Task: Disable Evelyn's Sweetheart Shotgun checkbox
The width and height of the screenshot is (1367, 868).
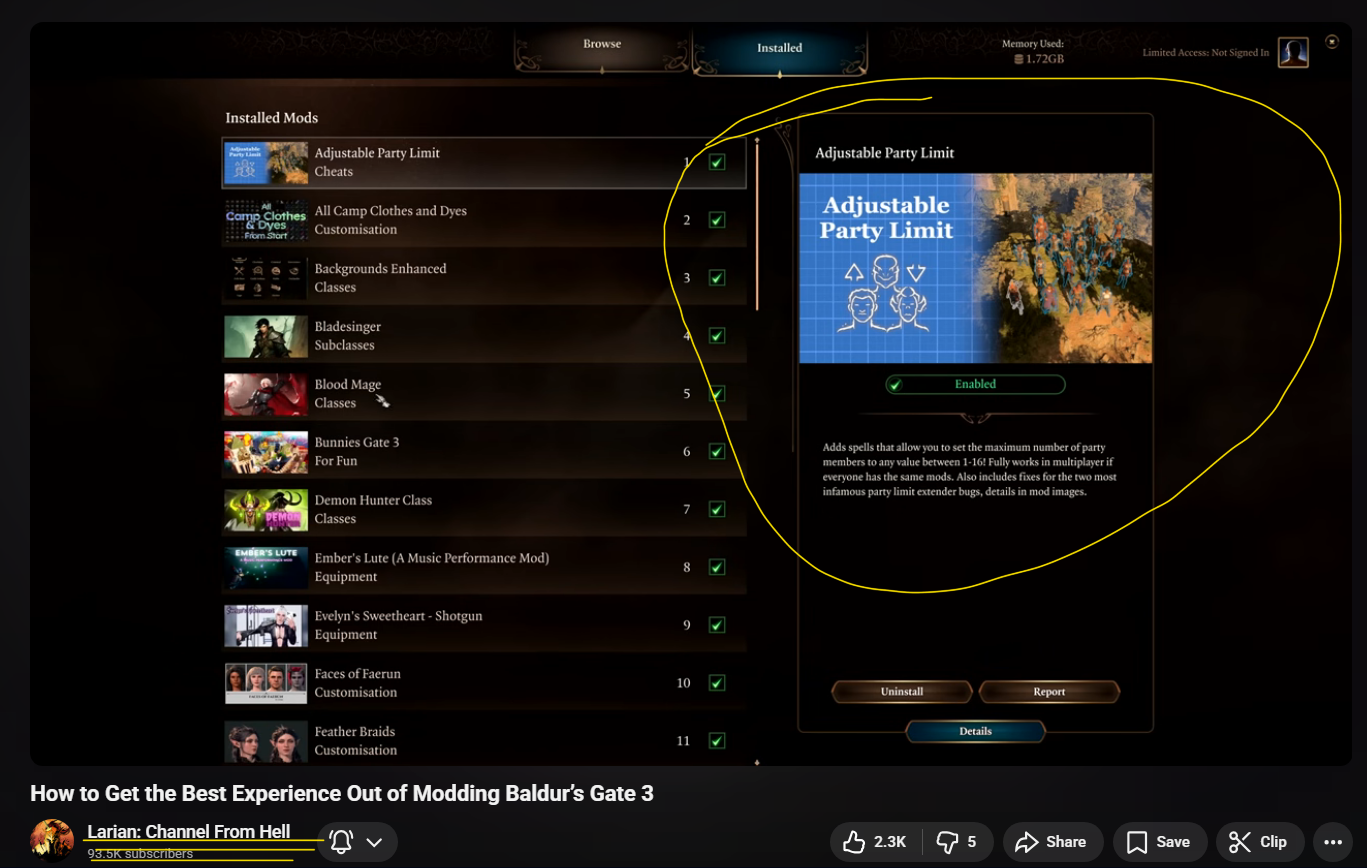Action: [x=717, y=625]
